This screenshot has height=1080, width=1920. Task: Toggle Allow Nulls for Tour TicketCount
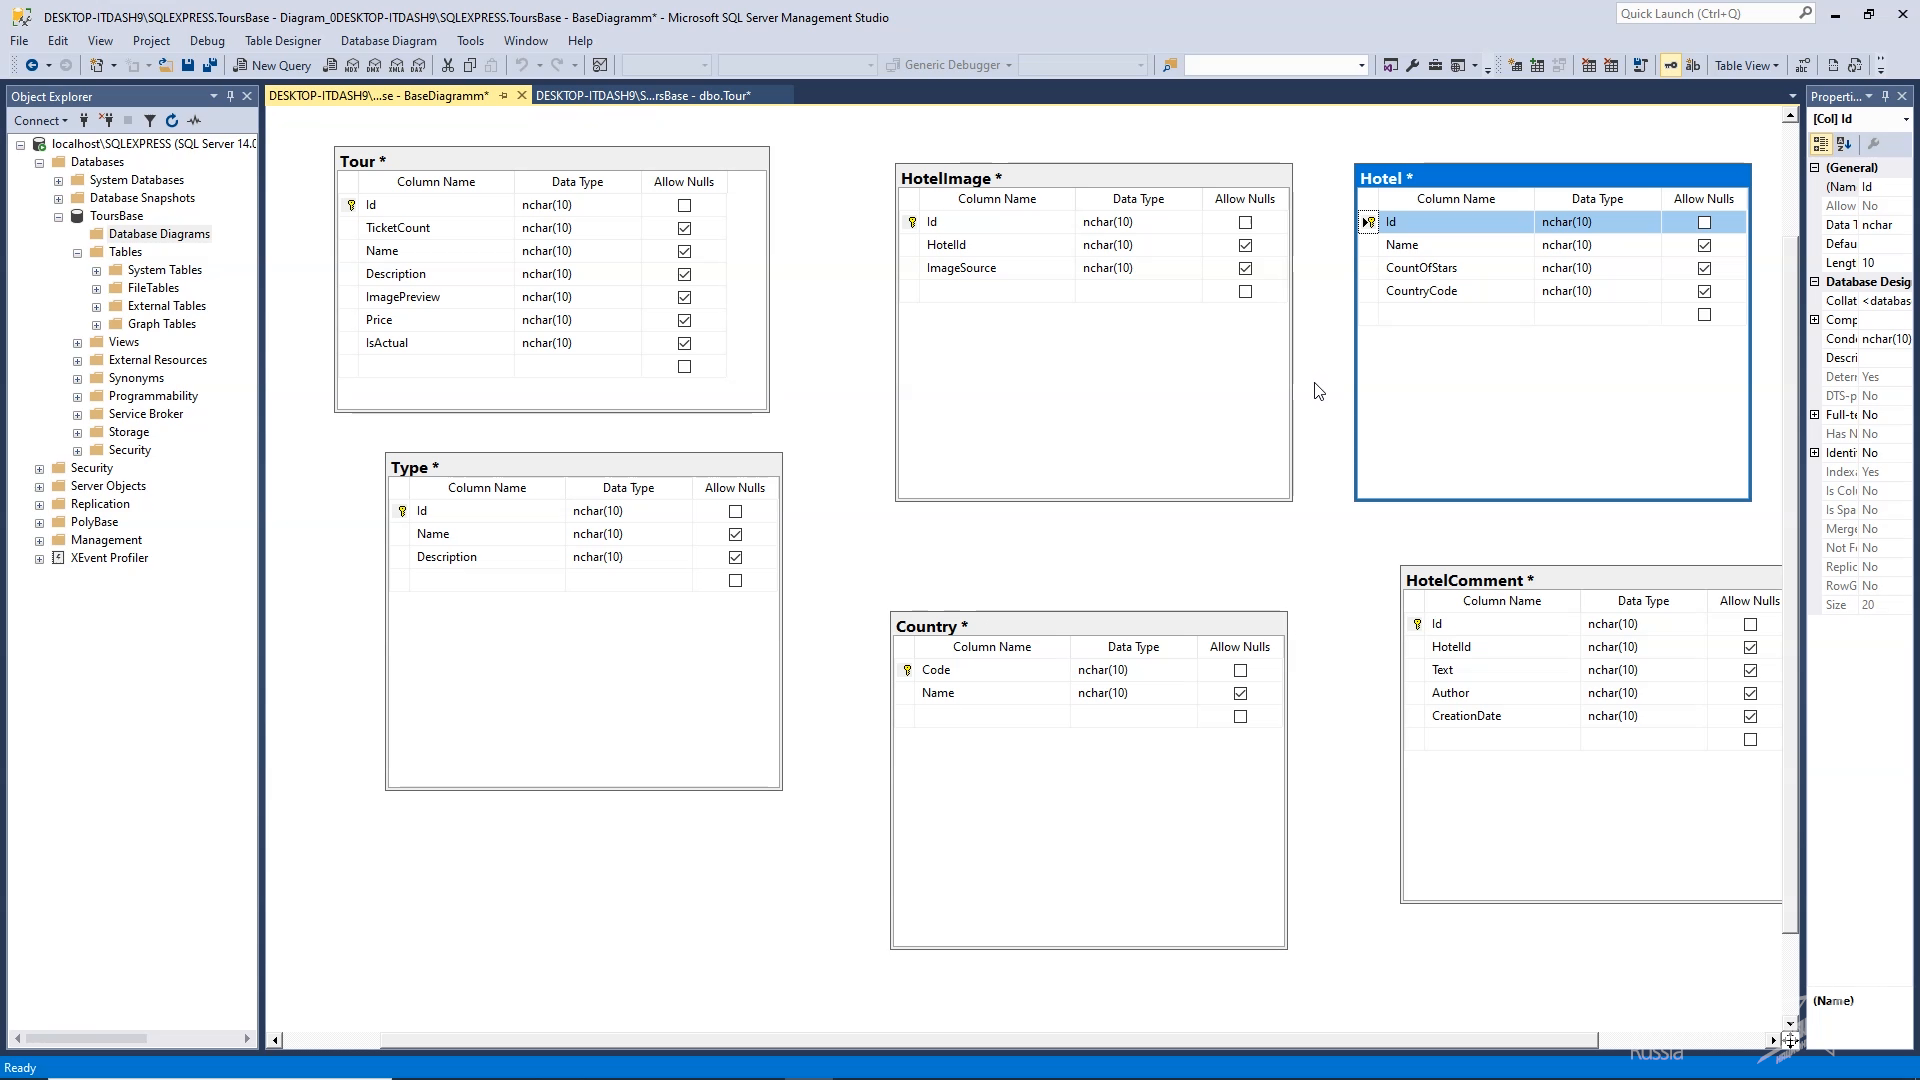click(x=684, y=228)
